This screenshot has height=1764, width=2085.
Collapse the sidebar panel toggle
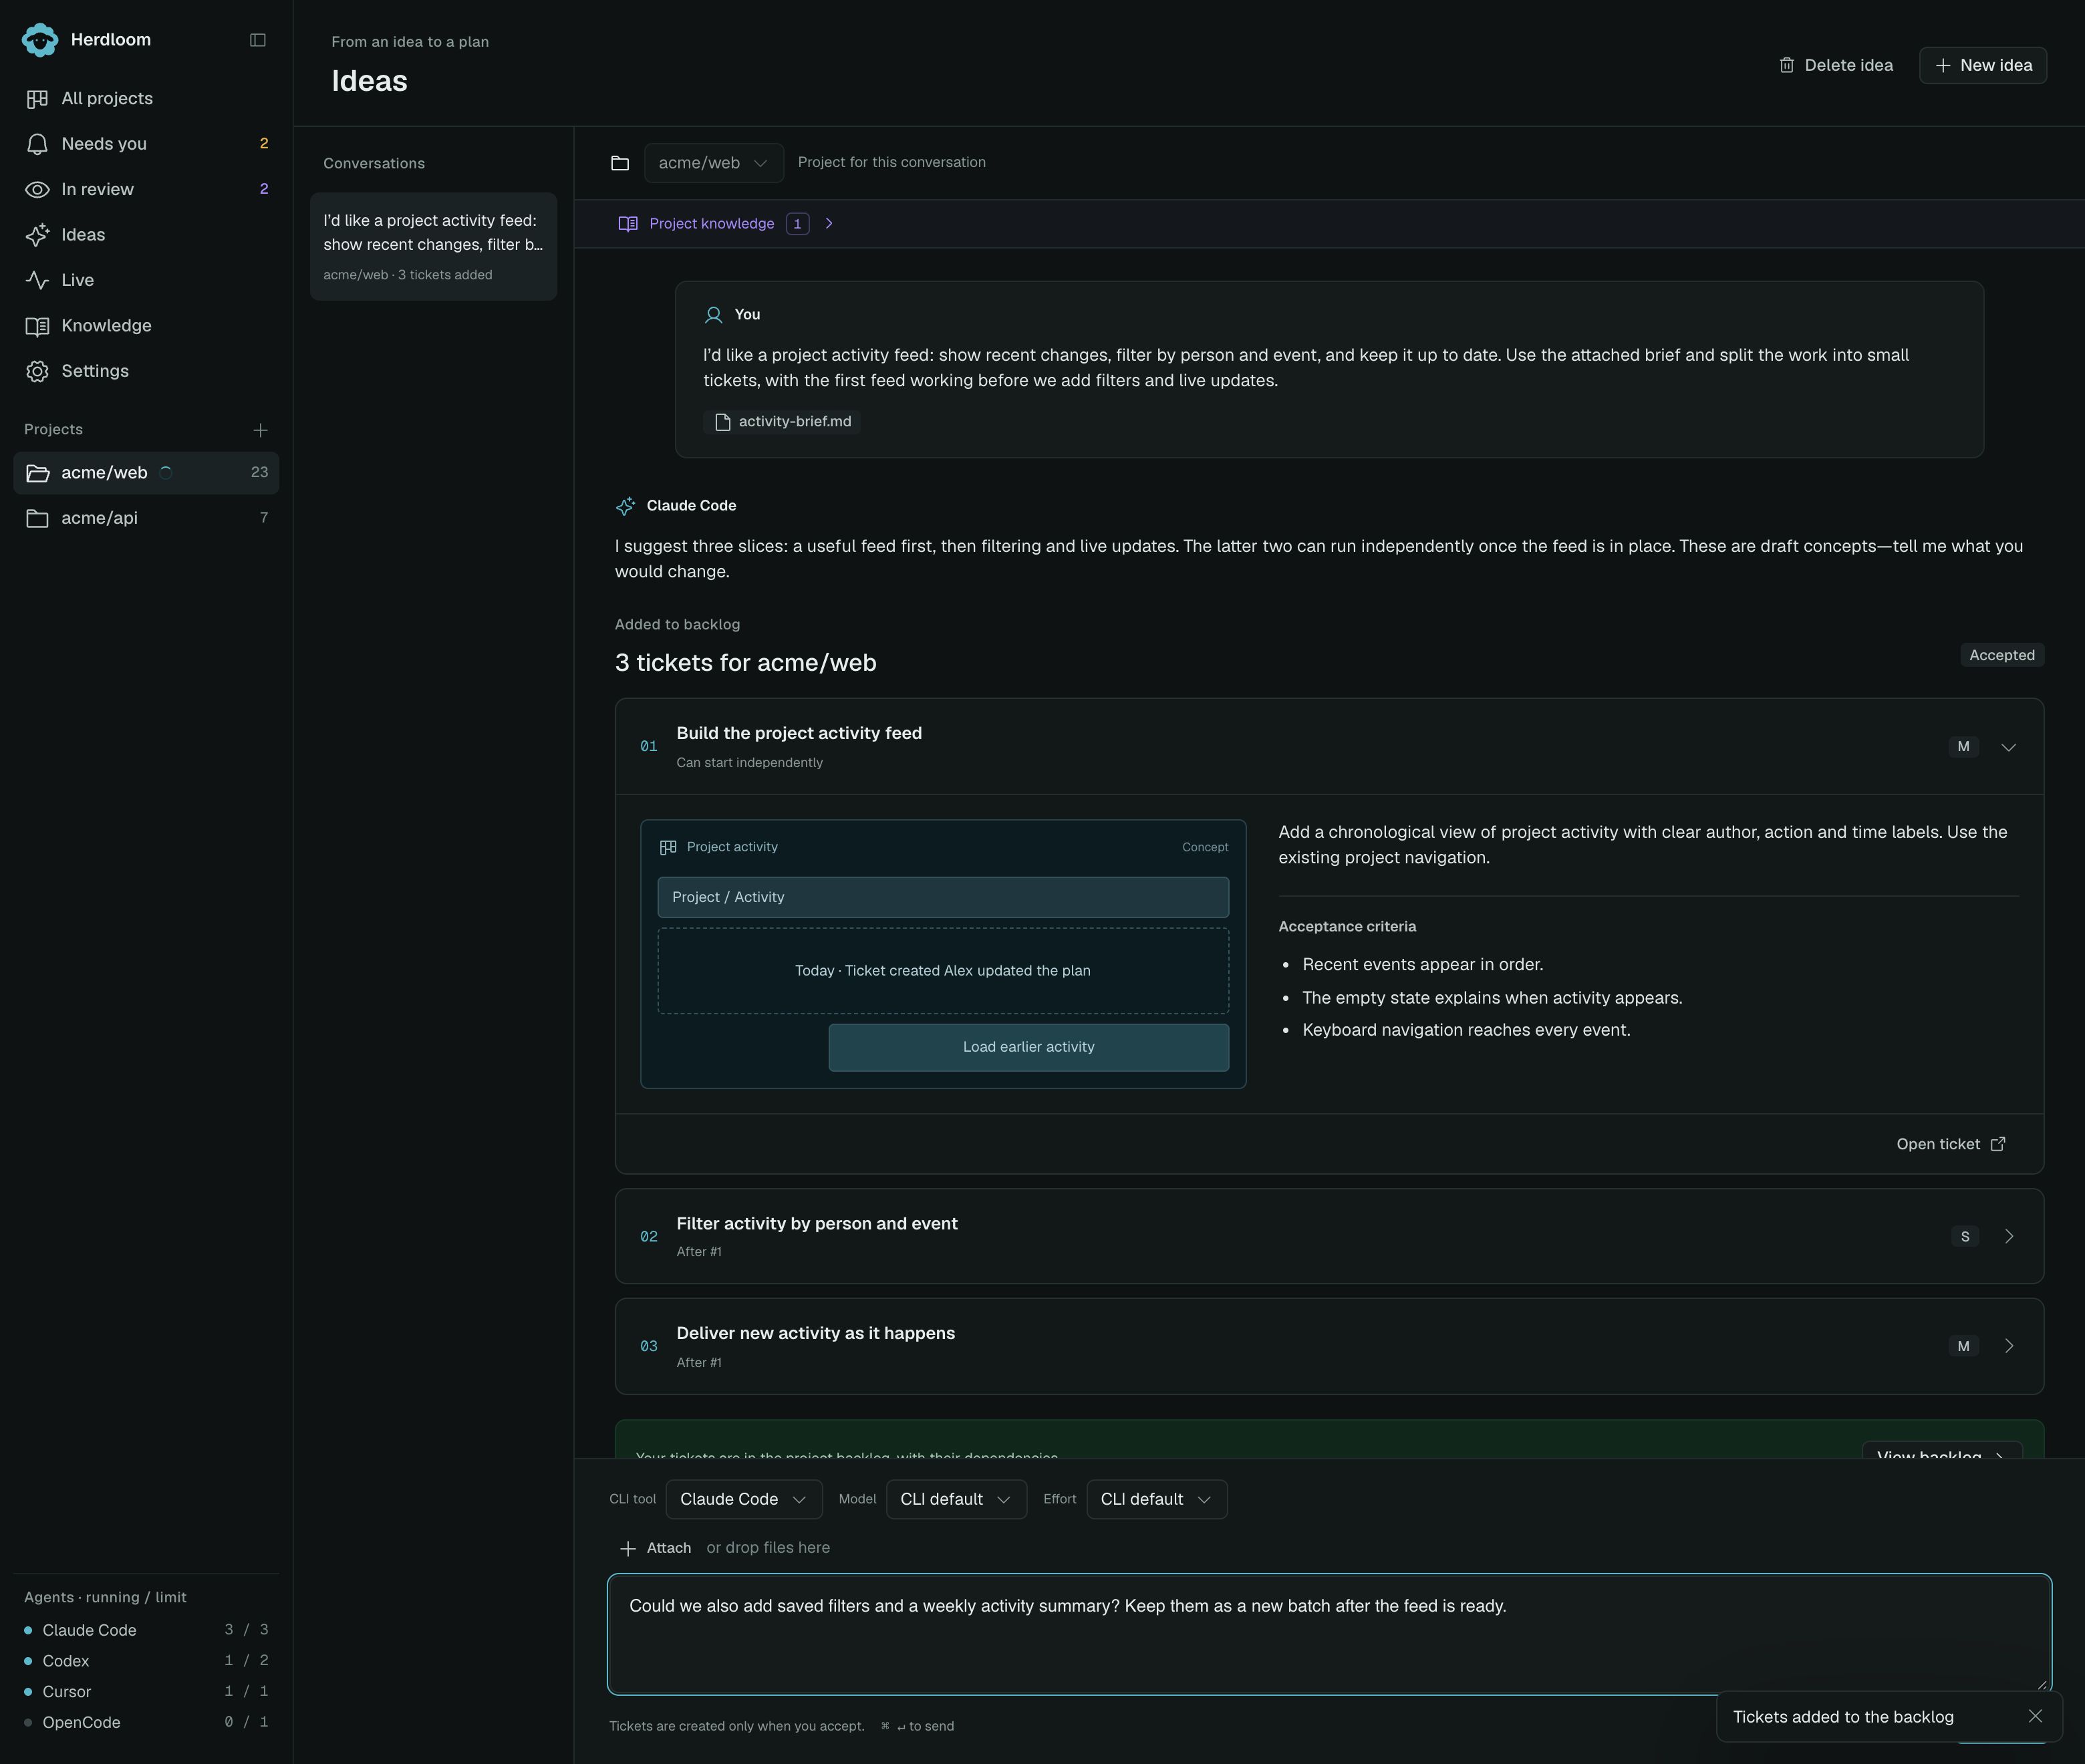[x=258, y=40]
